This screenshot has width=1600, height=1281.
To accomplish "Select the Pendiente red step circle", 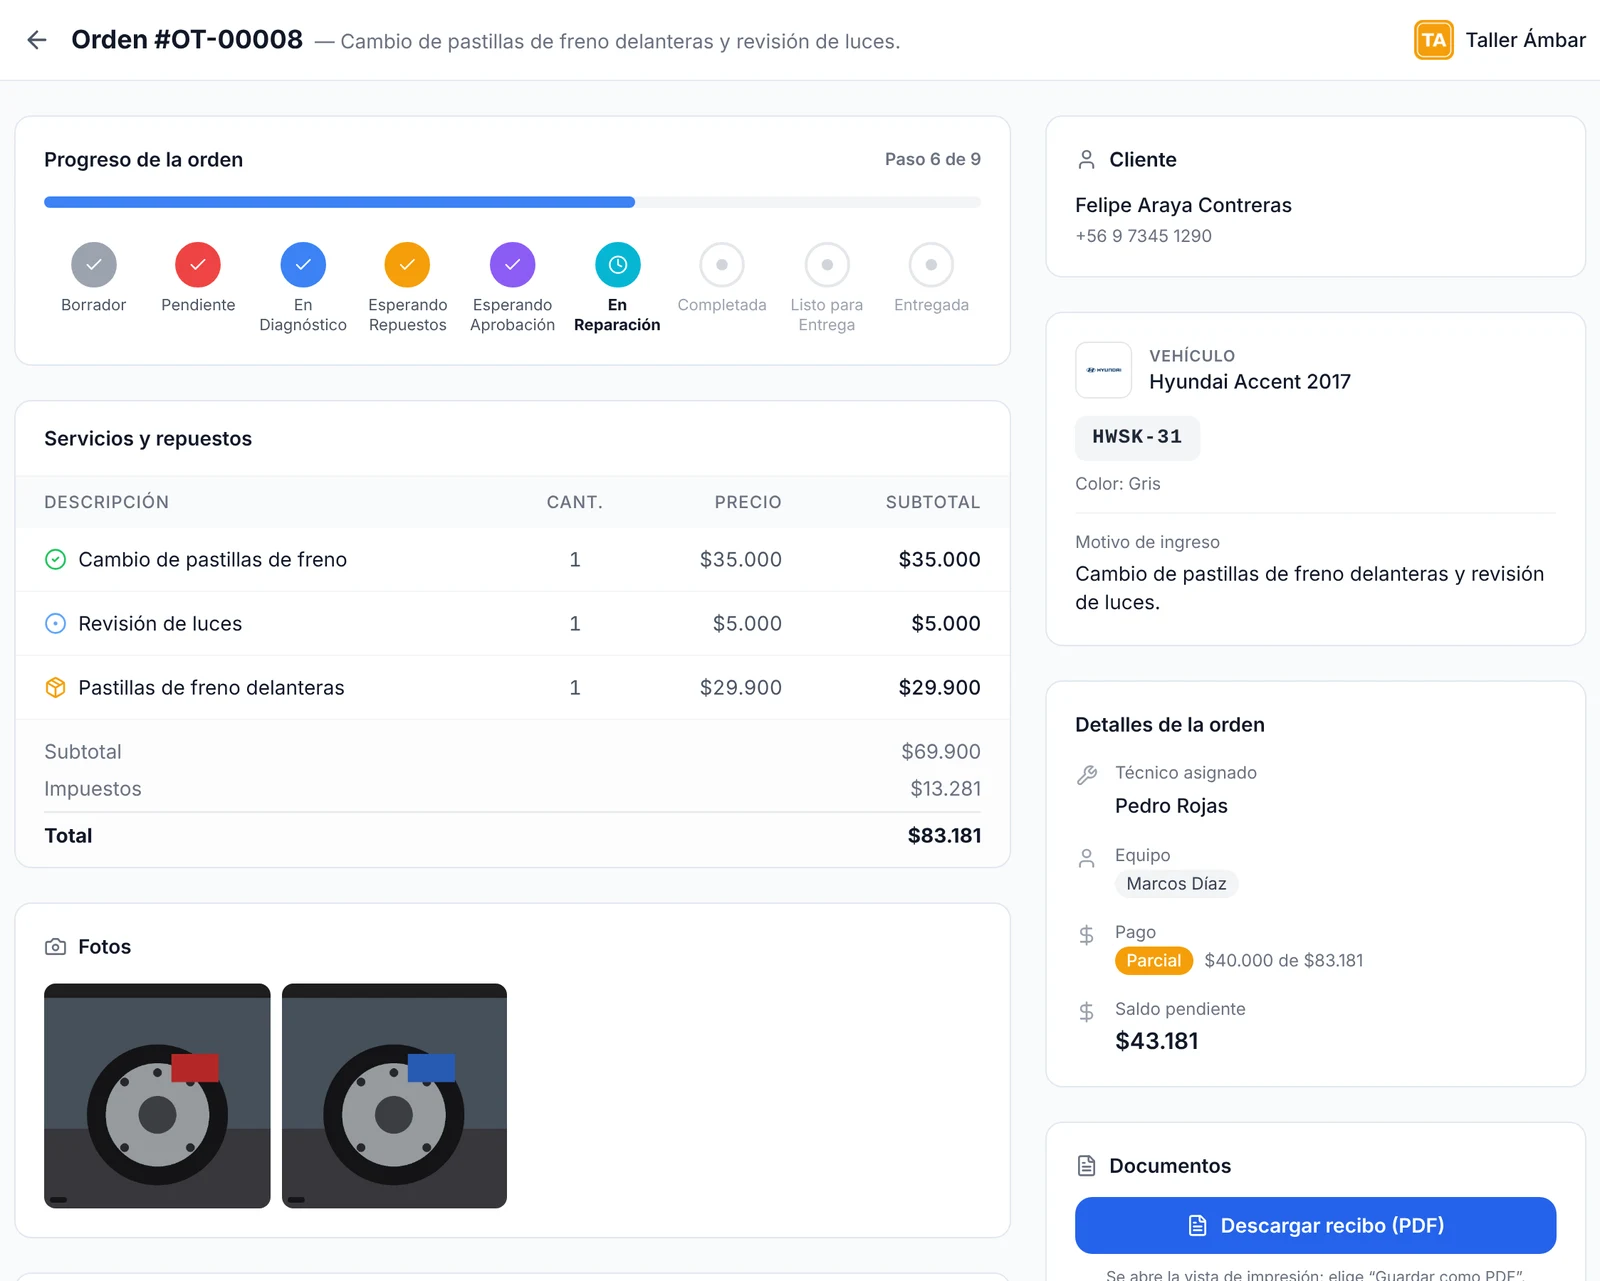I will pos(198,265).
